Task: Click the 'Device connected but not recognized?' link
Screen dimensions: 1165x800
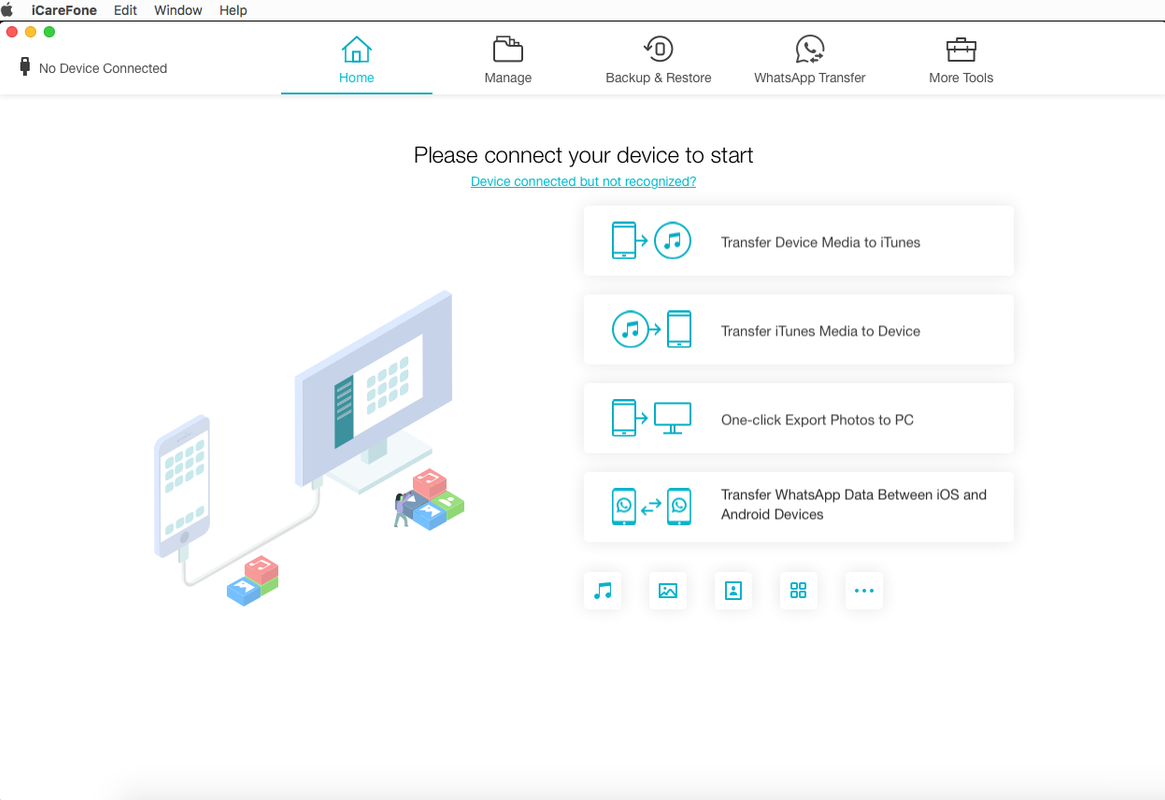Action: (x=583, y=181)
